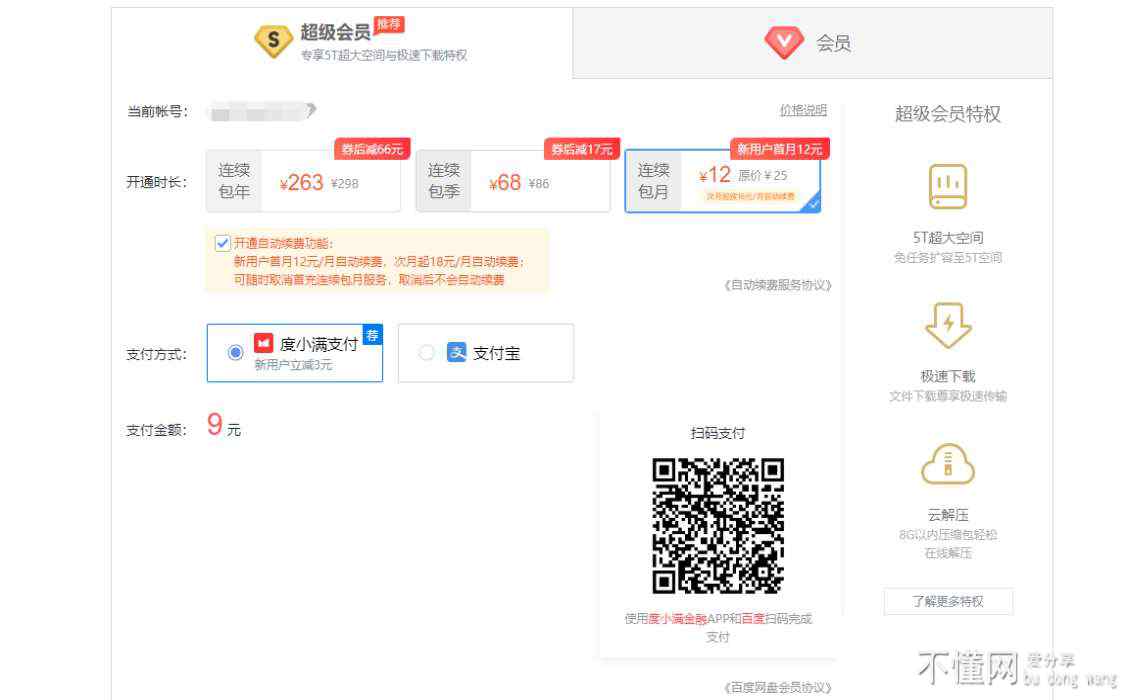Click the blurred current account name
The image size is (1127, 700).
261,111
